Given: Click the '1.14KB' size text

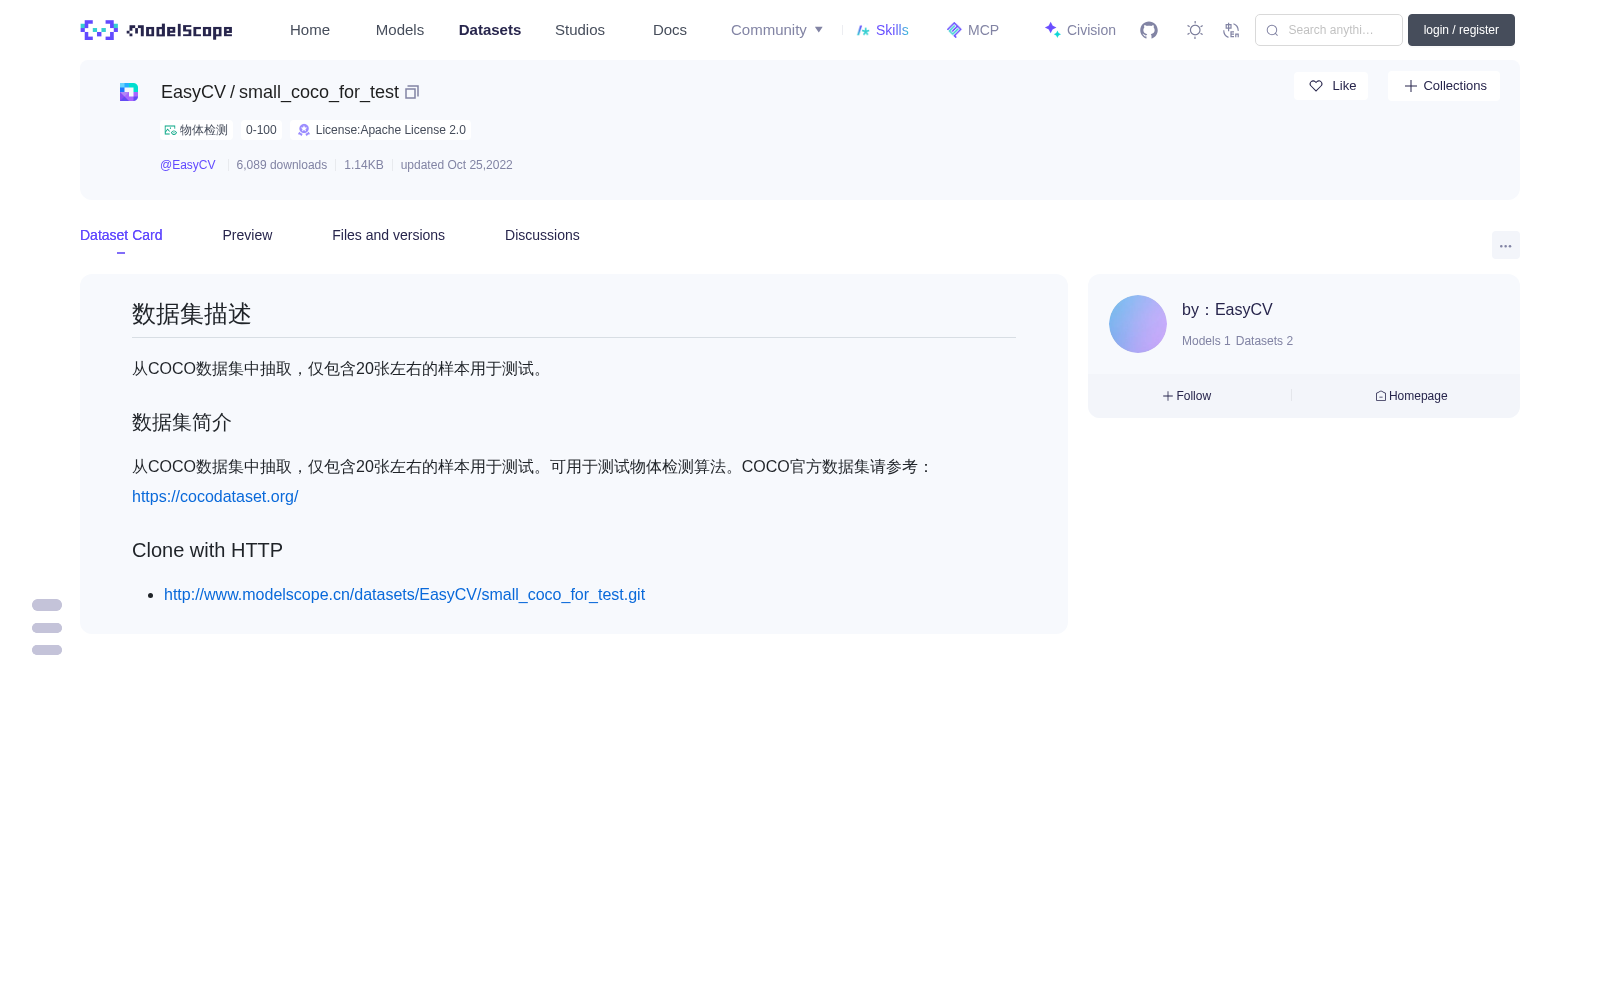Looking at the screenshot, I should click(364, 165).
